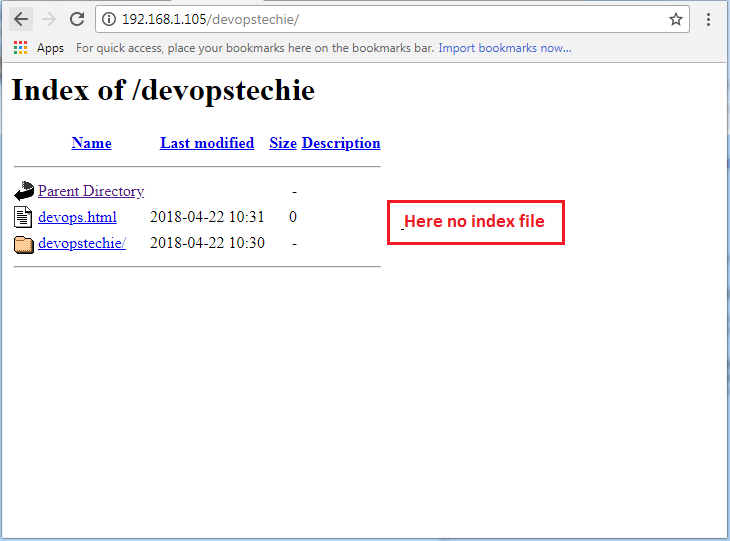The height and width of the screenshot is (541, 730).
Task: Sort listing by Size column header
Action: (x=283, y=143)
